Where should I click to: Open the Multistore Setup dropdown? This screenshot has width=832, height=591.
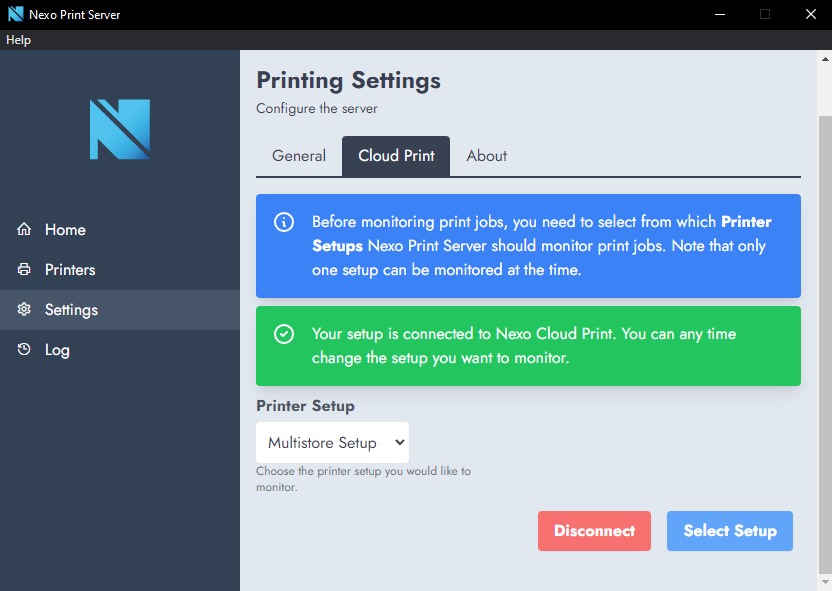(x=332, y=442)
